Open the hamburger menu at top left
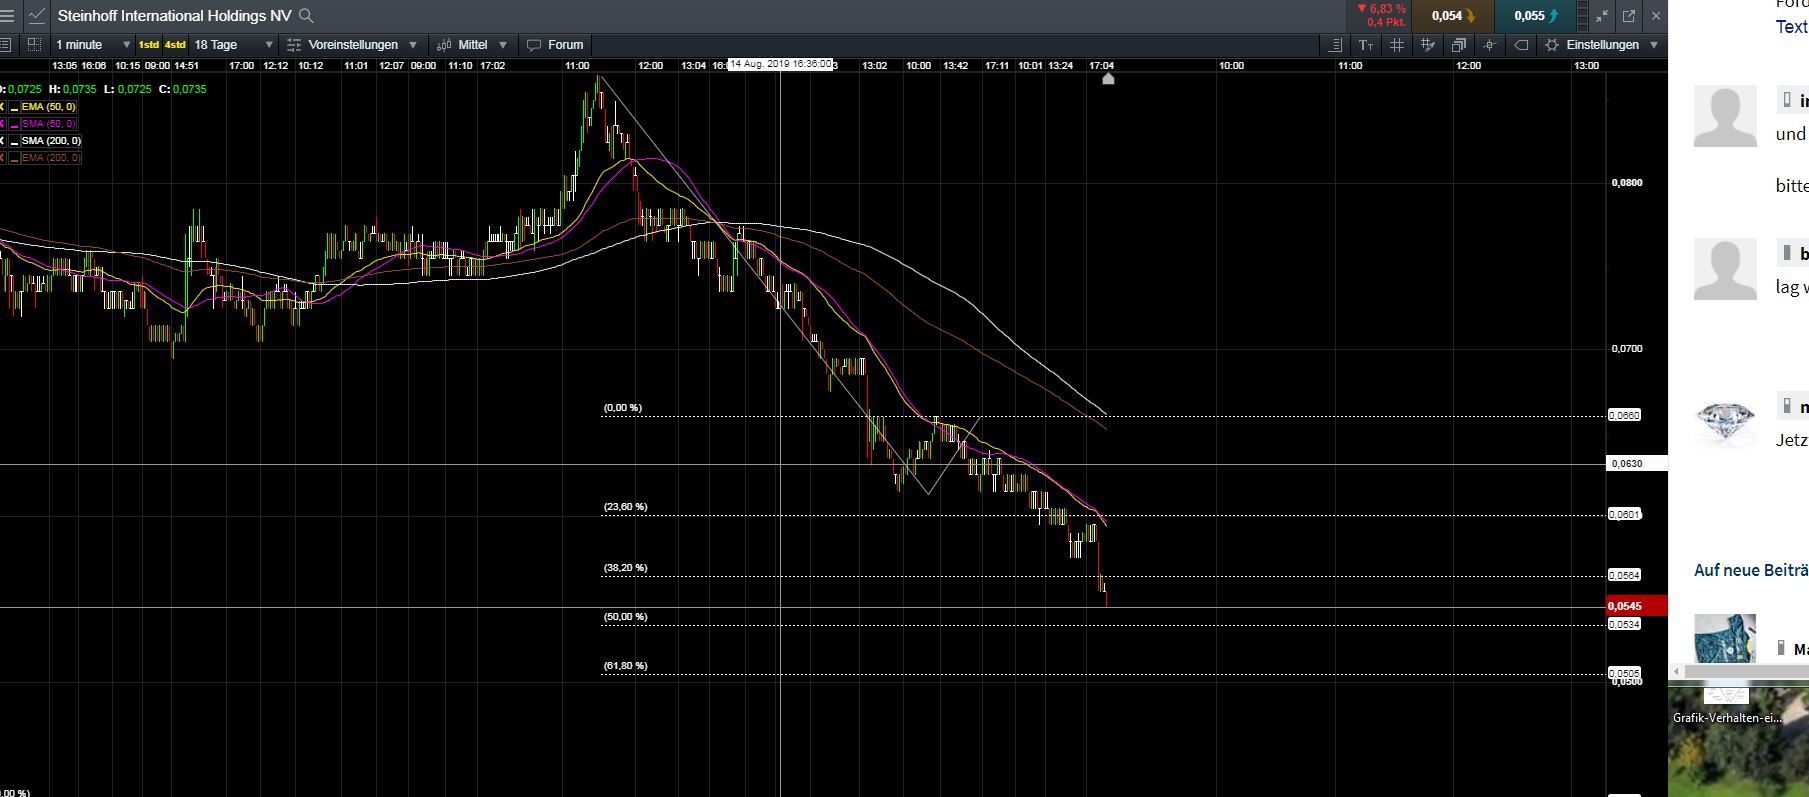This screenshot has width=1809, height=797. pos(7,16)
